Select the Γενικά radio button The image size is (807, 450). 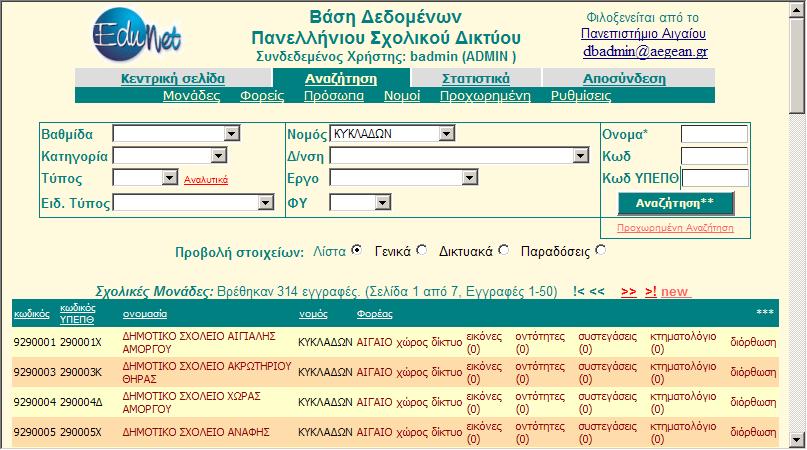422,250
